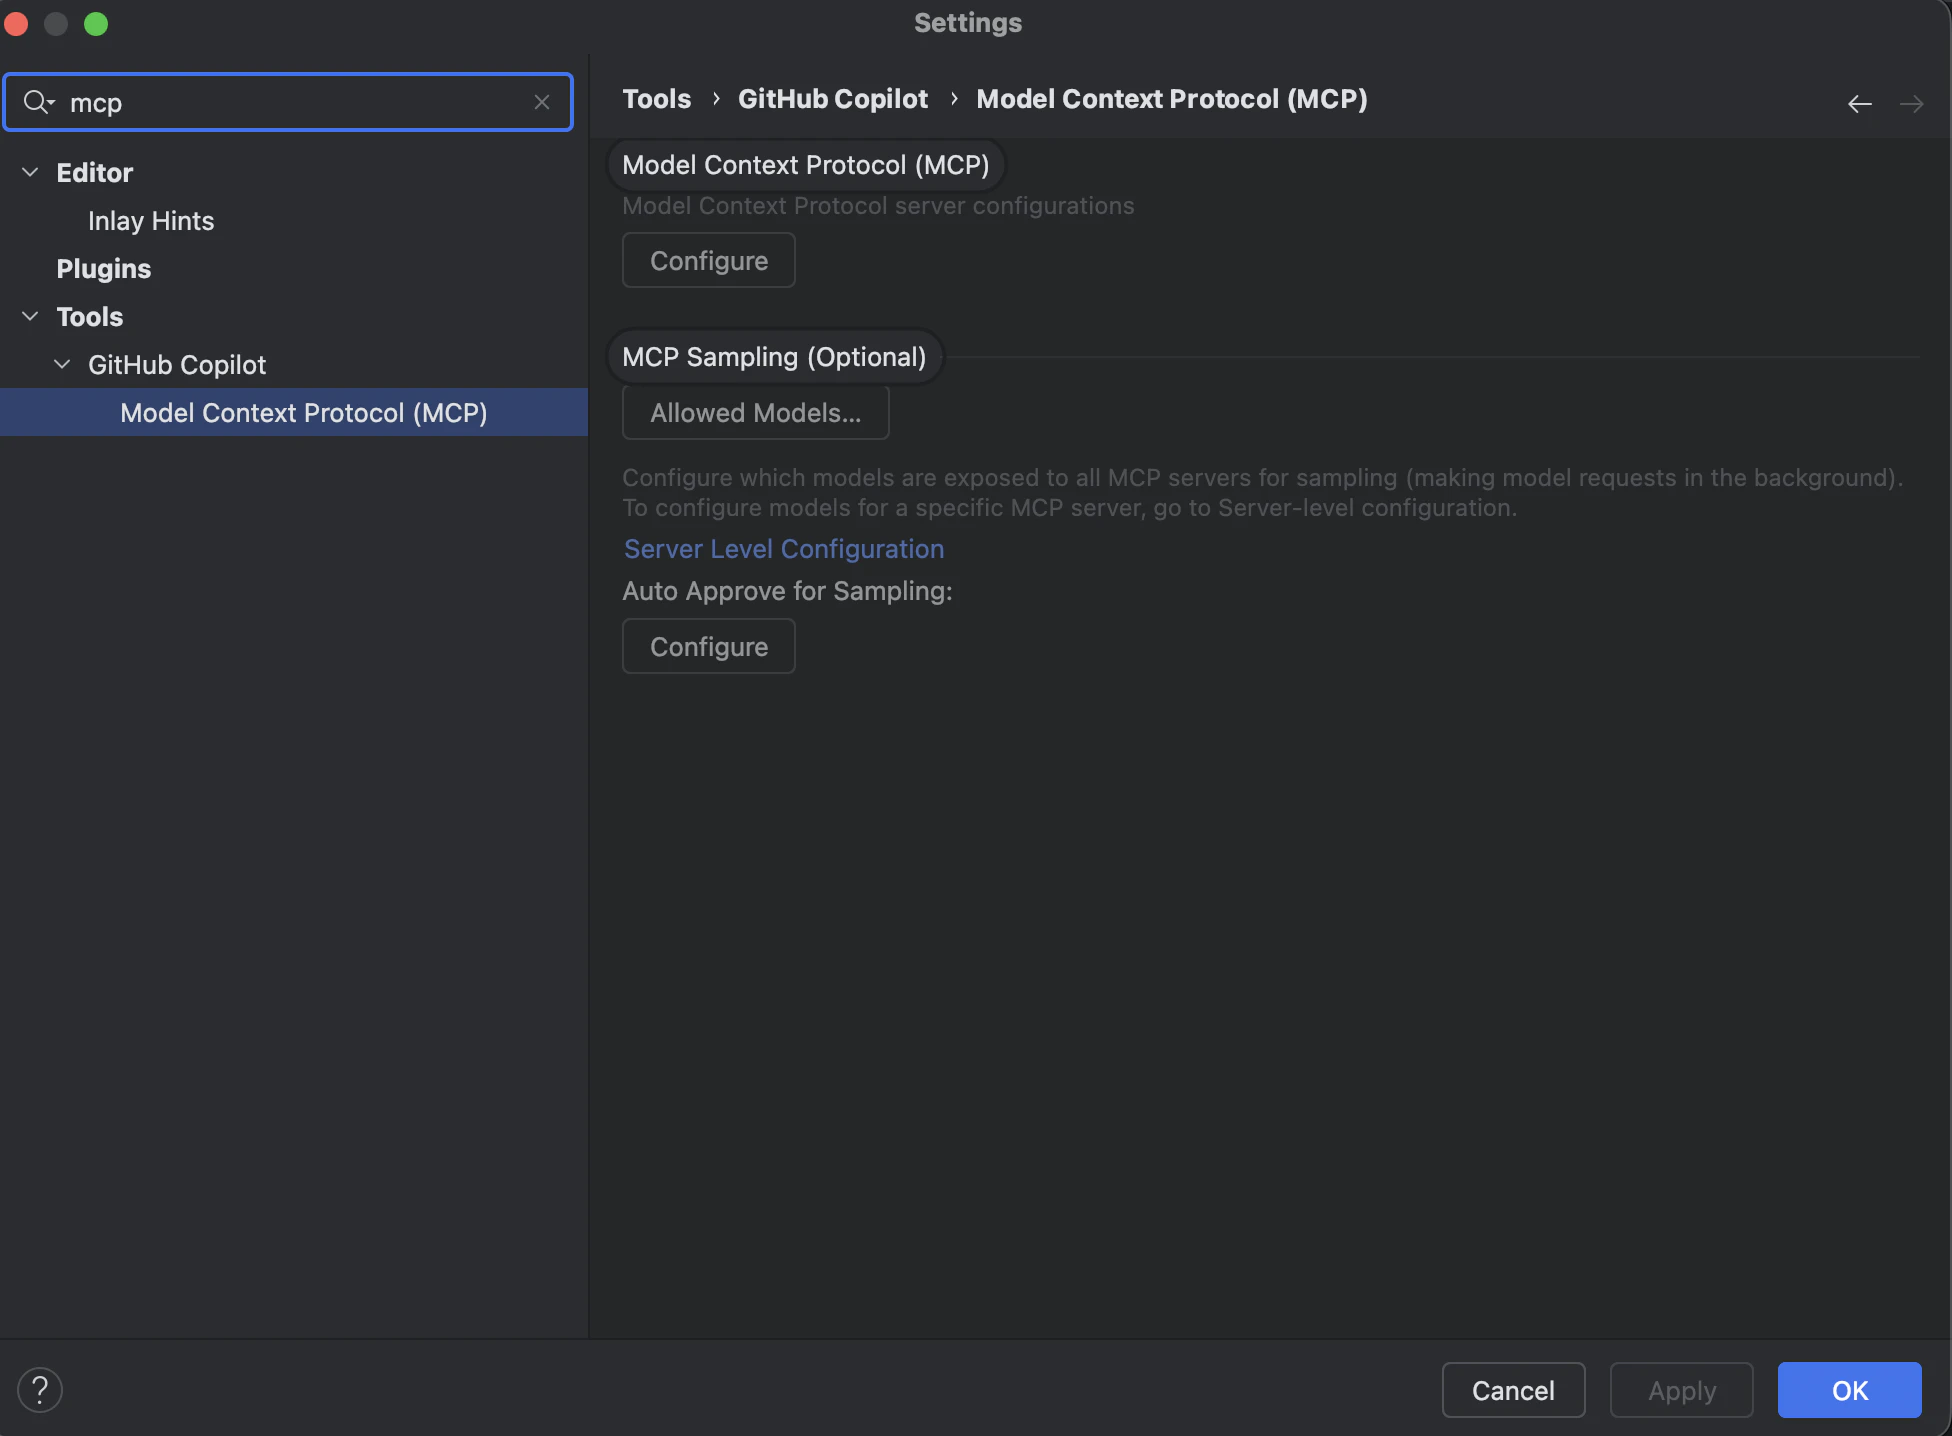Confirm settings with OK
The image size is (1952, 1436).
[x=1850, y=1390]
